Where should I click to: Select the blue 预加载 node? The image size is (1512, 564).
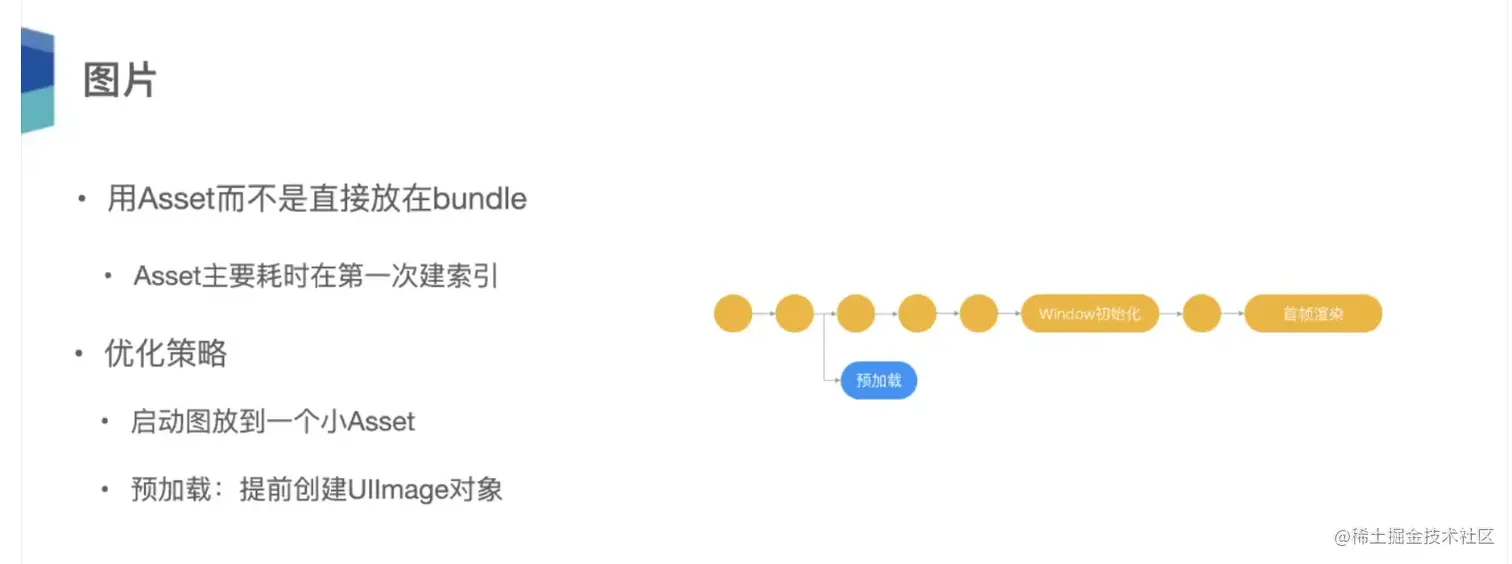tap(879, 381)
